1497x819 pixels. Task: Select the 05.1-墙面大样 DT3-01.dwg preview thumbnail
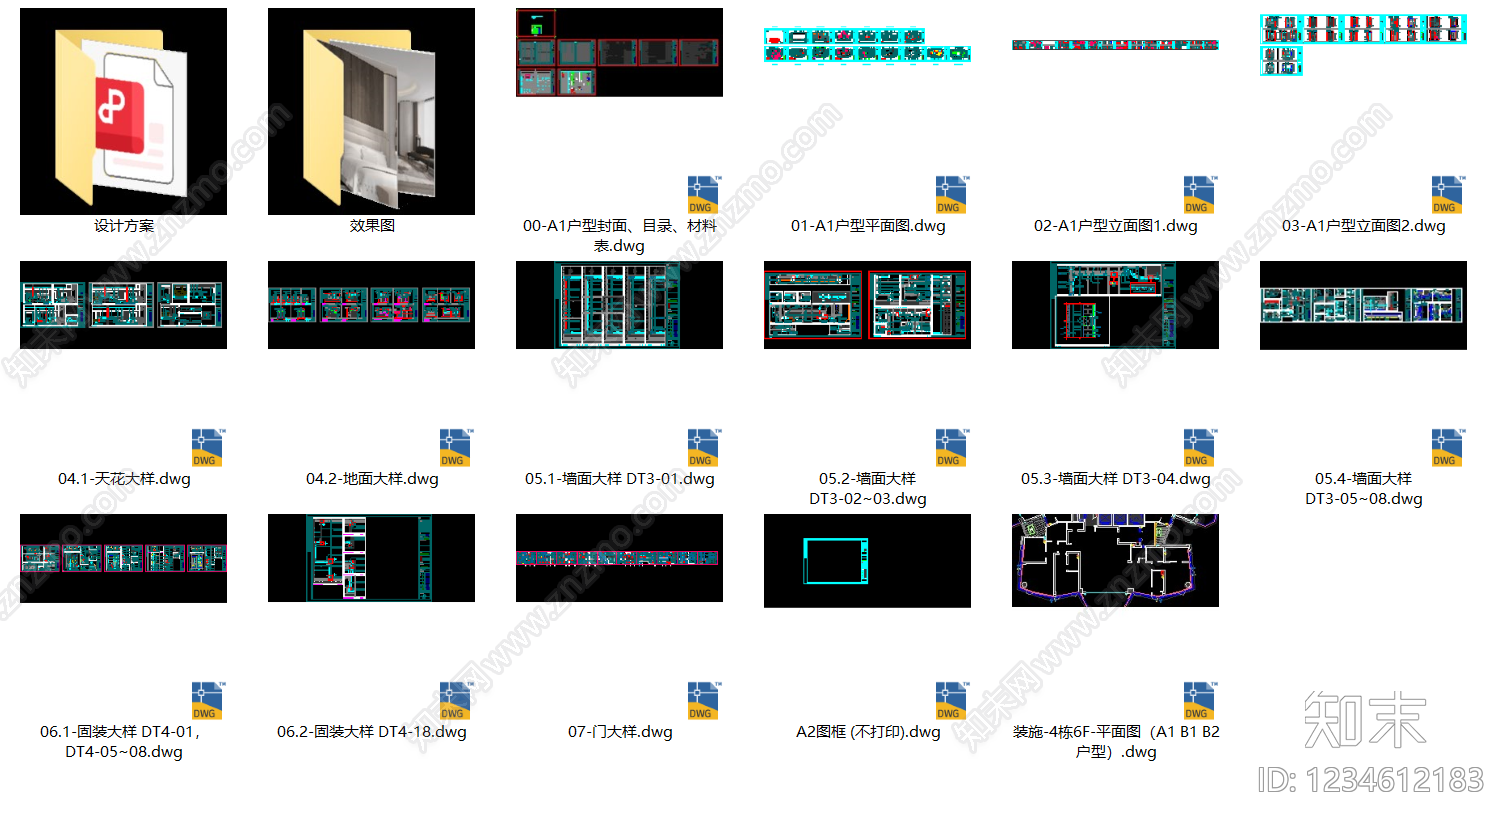pos(619,305)
